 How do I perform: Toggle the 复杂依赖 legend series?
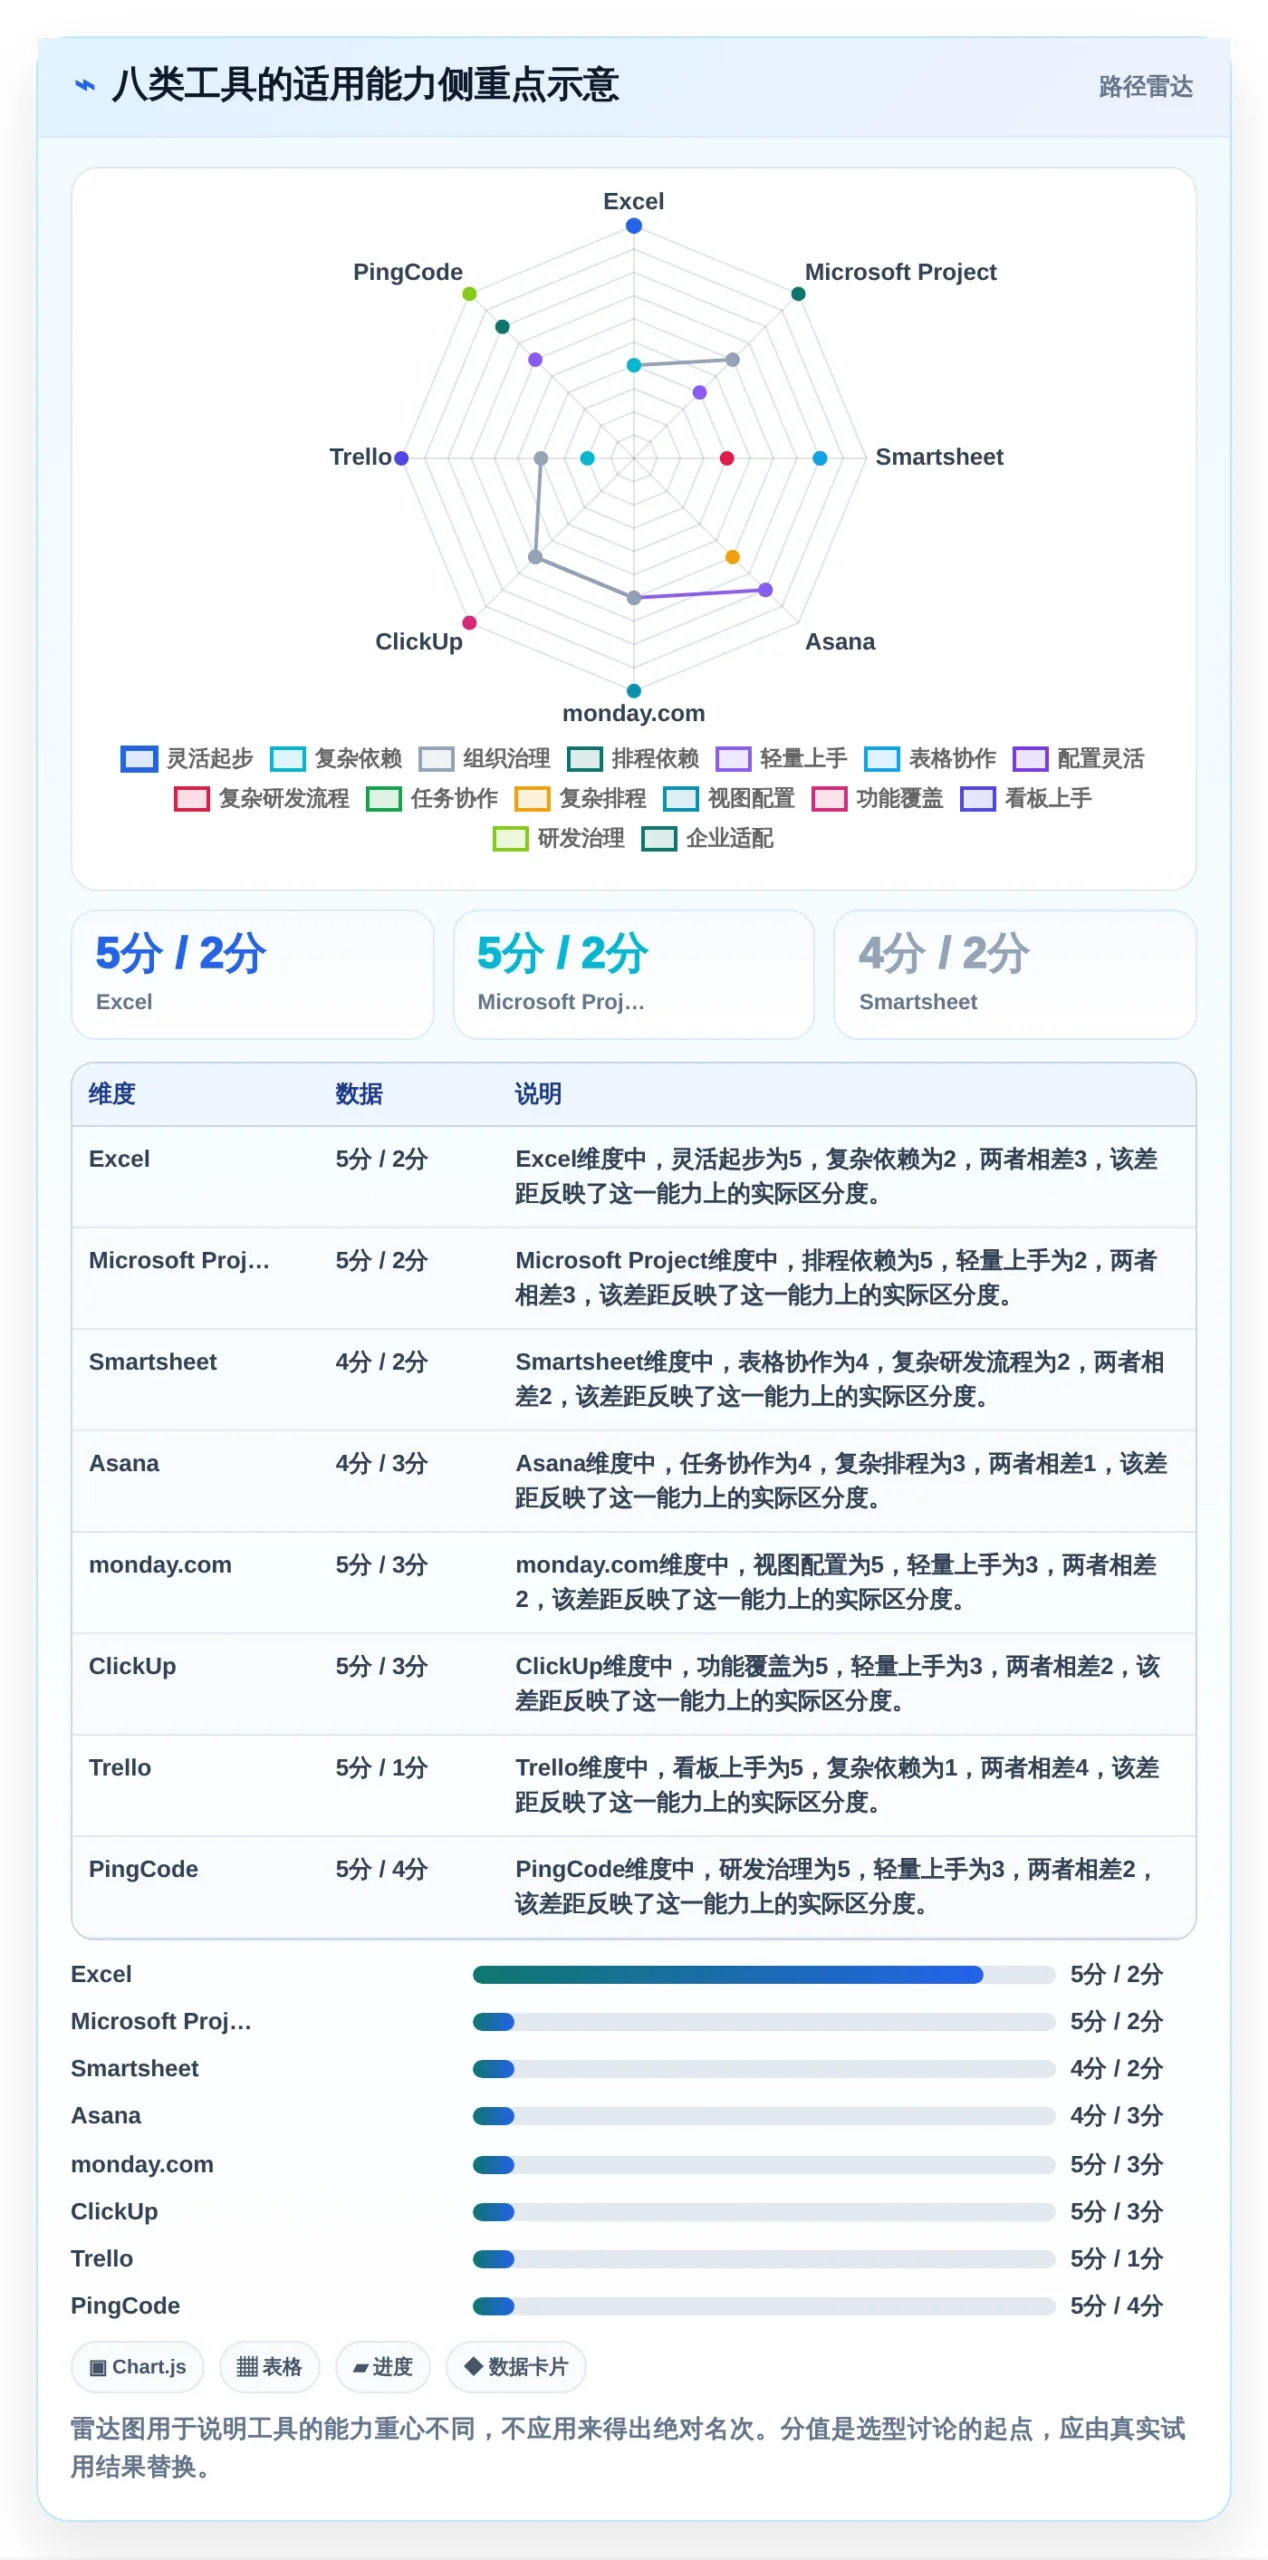coord(336,759)
